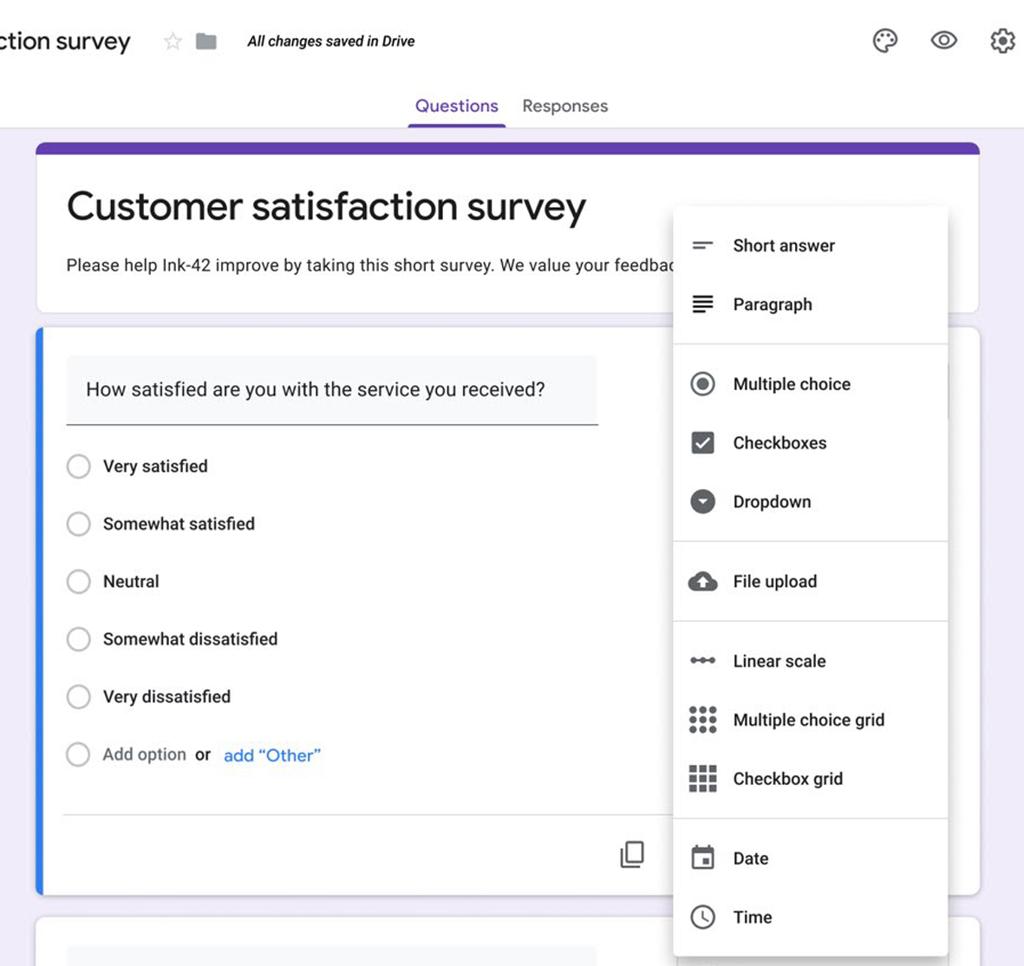1024x966 pixels.
Task: Switch to the Questions tab
Action: (456, 106)
